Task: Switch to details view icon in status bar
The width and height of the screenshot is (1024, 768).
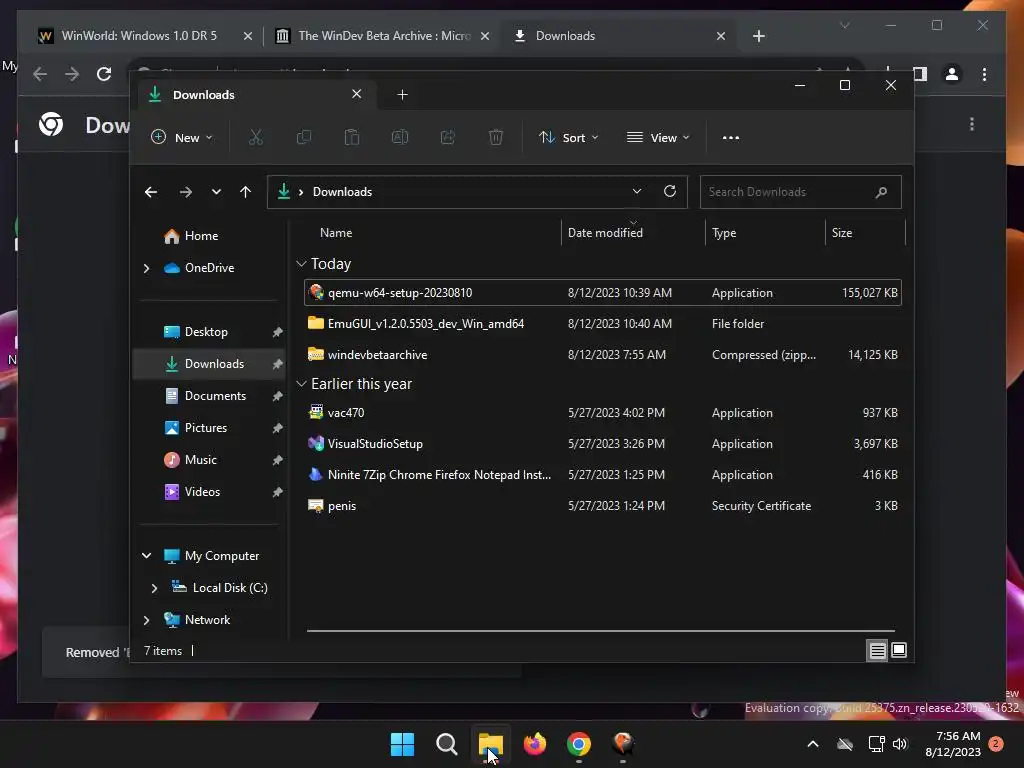Action: click(x=877, y=650)
